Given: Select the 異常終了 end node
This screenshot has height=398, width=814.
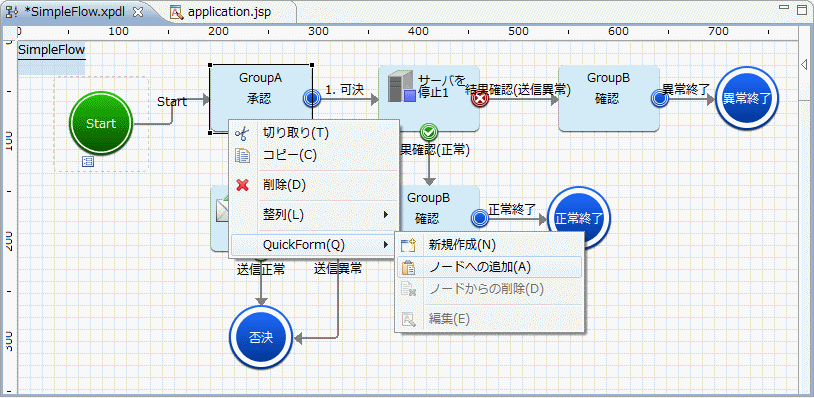Looking at the screenshot, I should click(747, 99).
